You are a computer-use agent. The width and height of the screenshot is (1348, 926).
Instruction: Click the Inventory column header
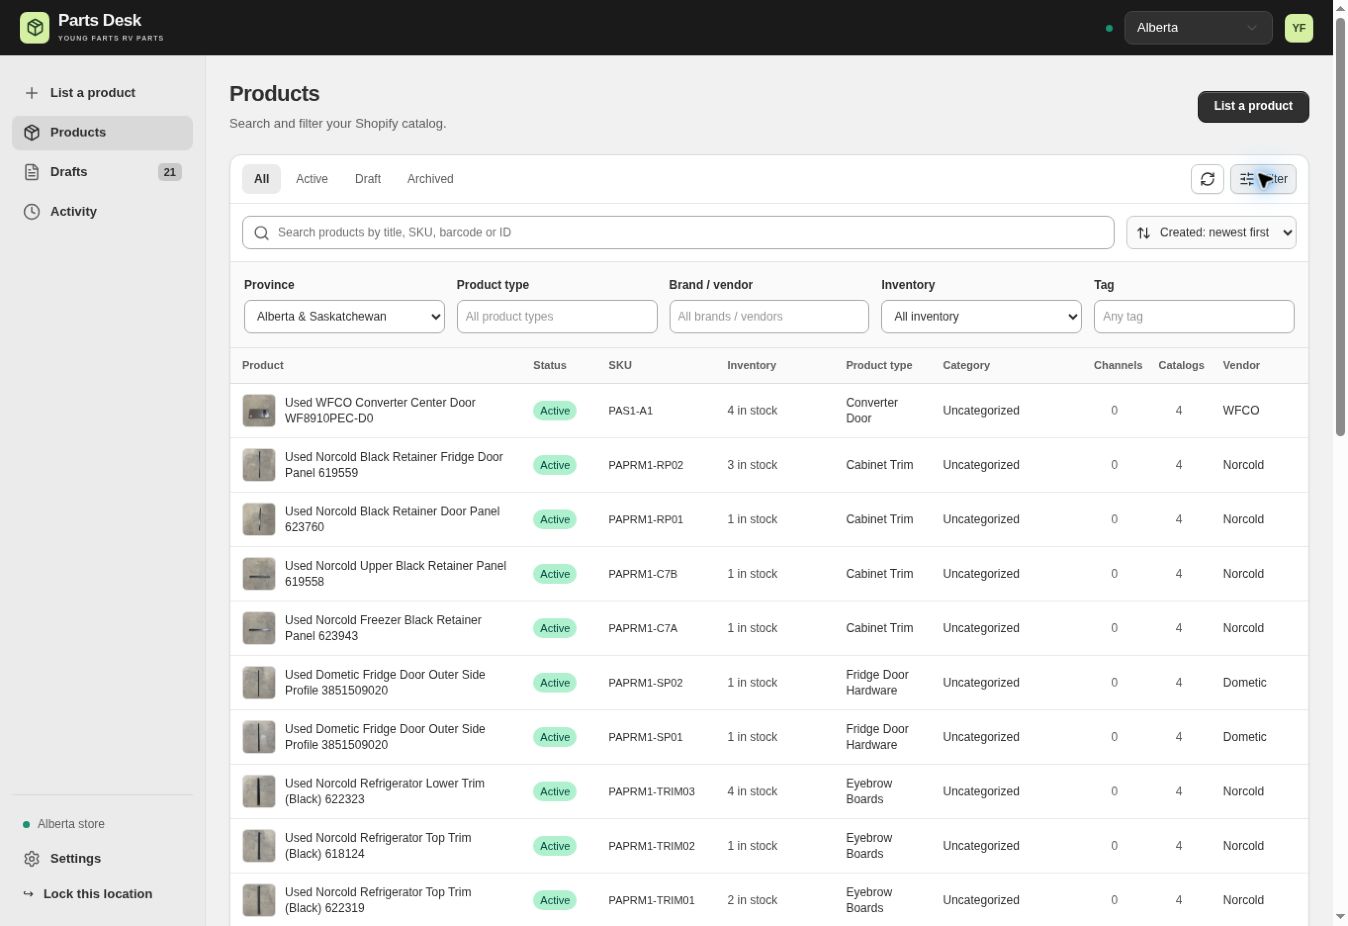[x=752, y=366]
